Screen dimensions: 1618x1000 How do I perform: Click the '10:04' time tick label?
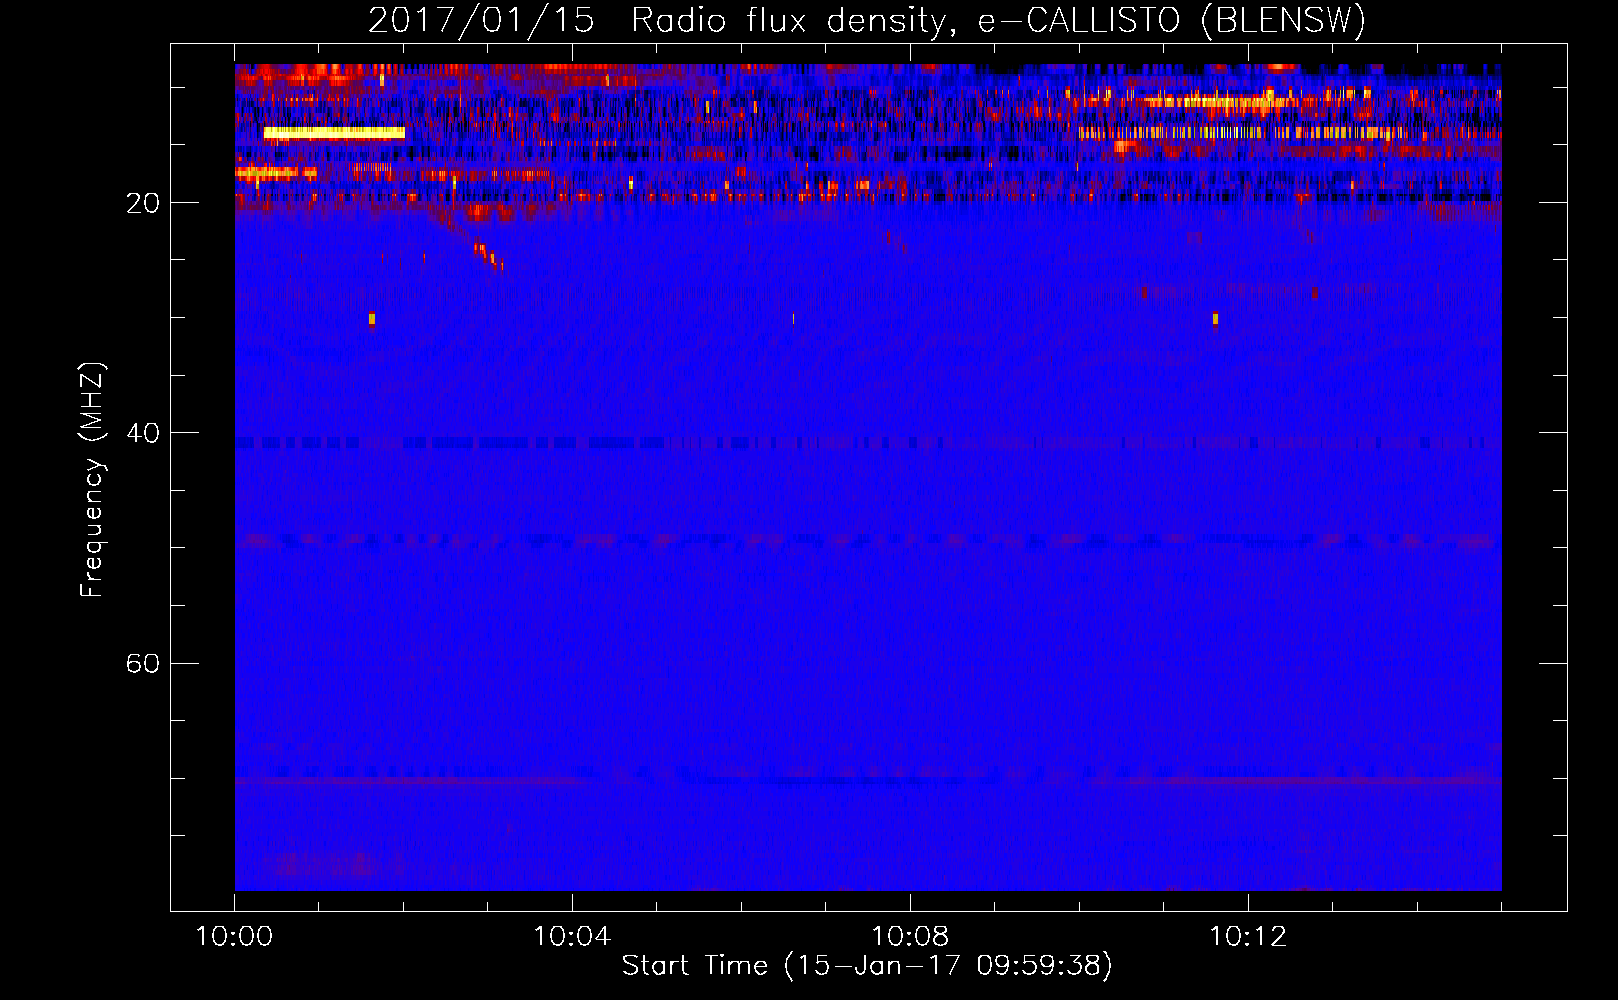pos(572,936)
